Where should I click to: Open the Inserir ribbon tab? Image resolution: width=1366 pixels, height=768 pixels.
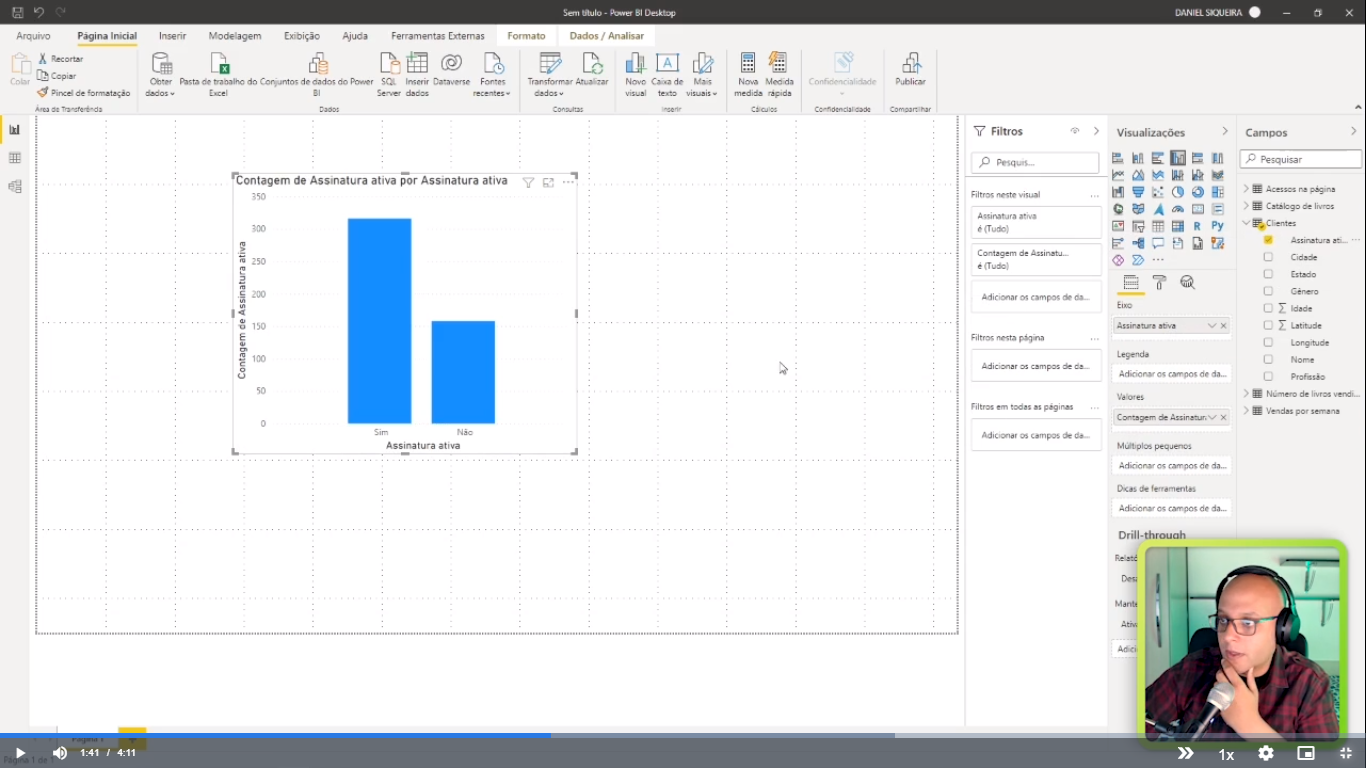(x=172, y=36)
